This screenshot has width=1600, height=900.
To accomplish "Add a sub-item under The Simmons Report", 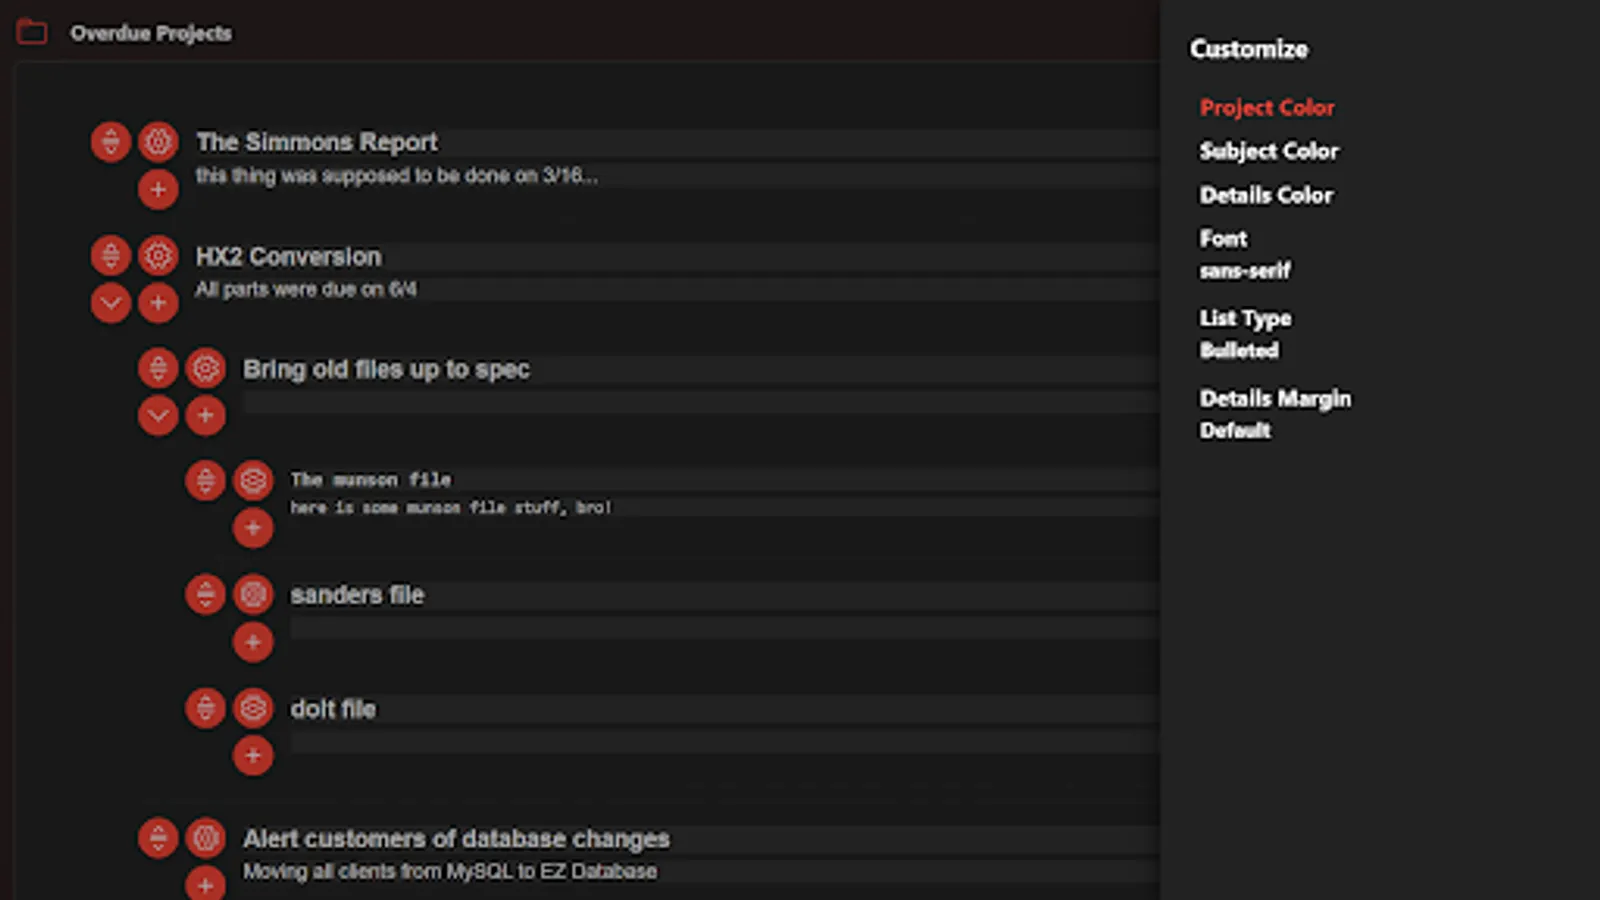I will click(158, 189).
